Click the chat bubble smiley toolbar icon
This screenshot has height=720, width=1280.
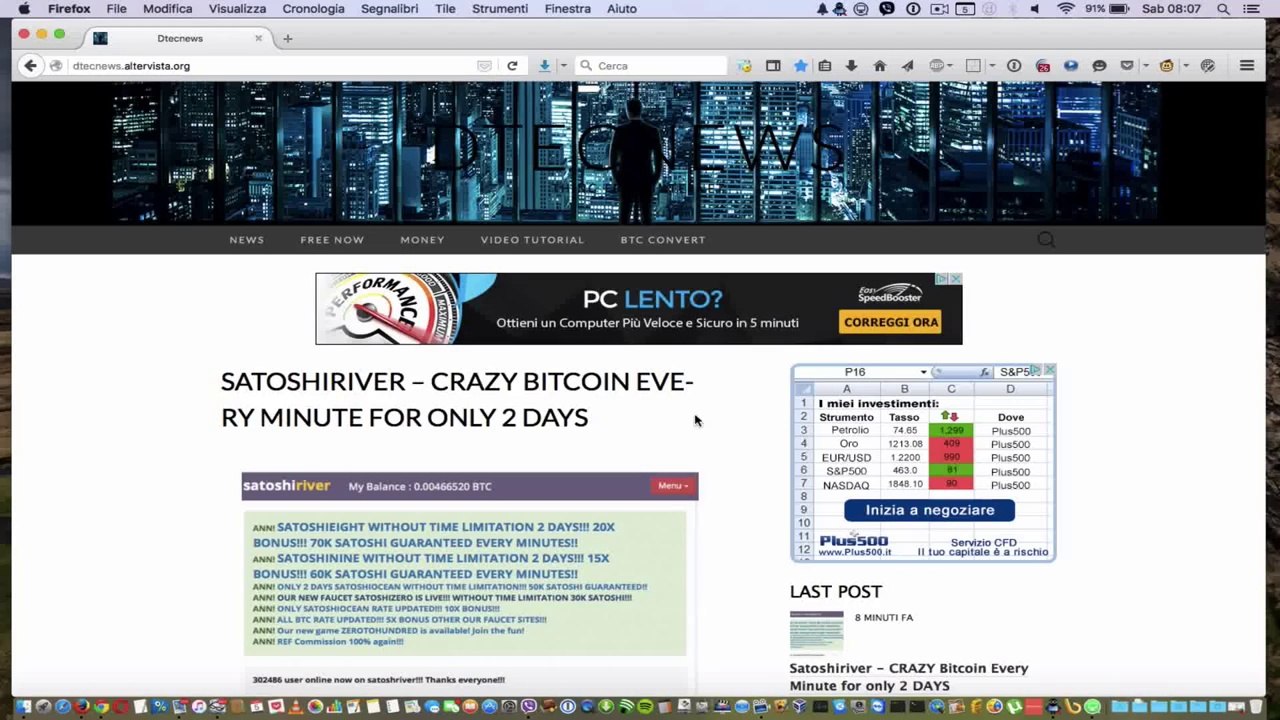[x=1099, y=66]
